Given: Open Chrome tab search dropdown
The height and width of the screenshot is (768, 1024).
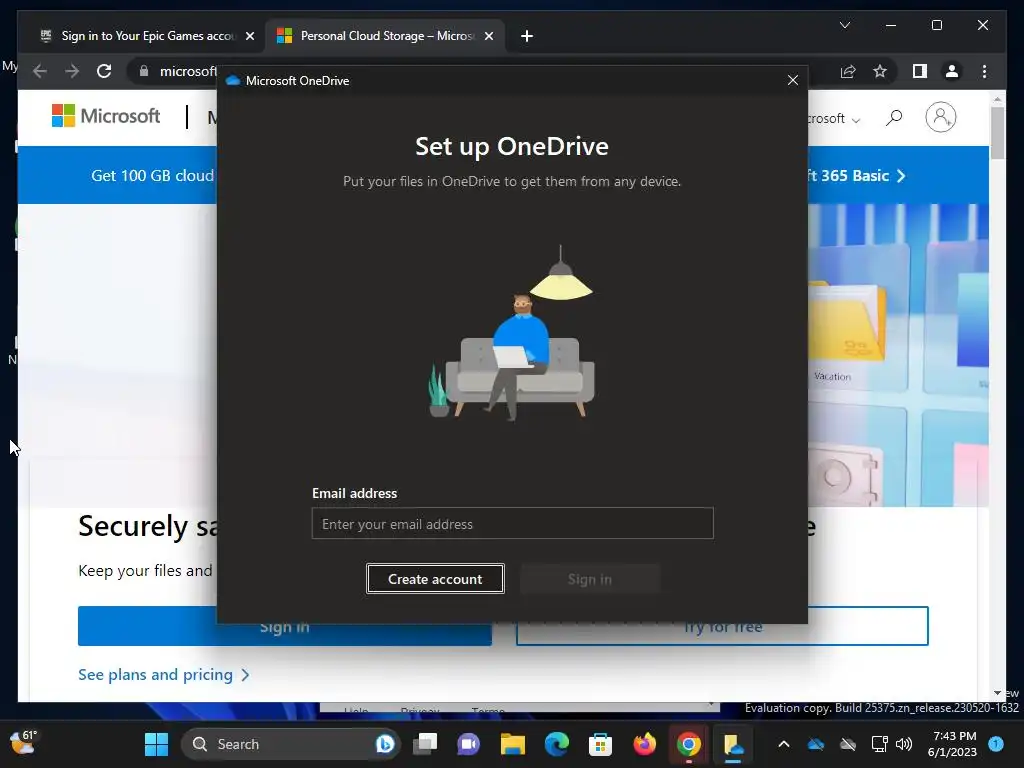Looking at the screenshot, I should coord(844,25).
